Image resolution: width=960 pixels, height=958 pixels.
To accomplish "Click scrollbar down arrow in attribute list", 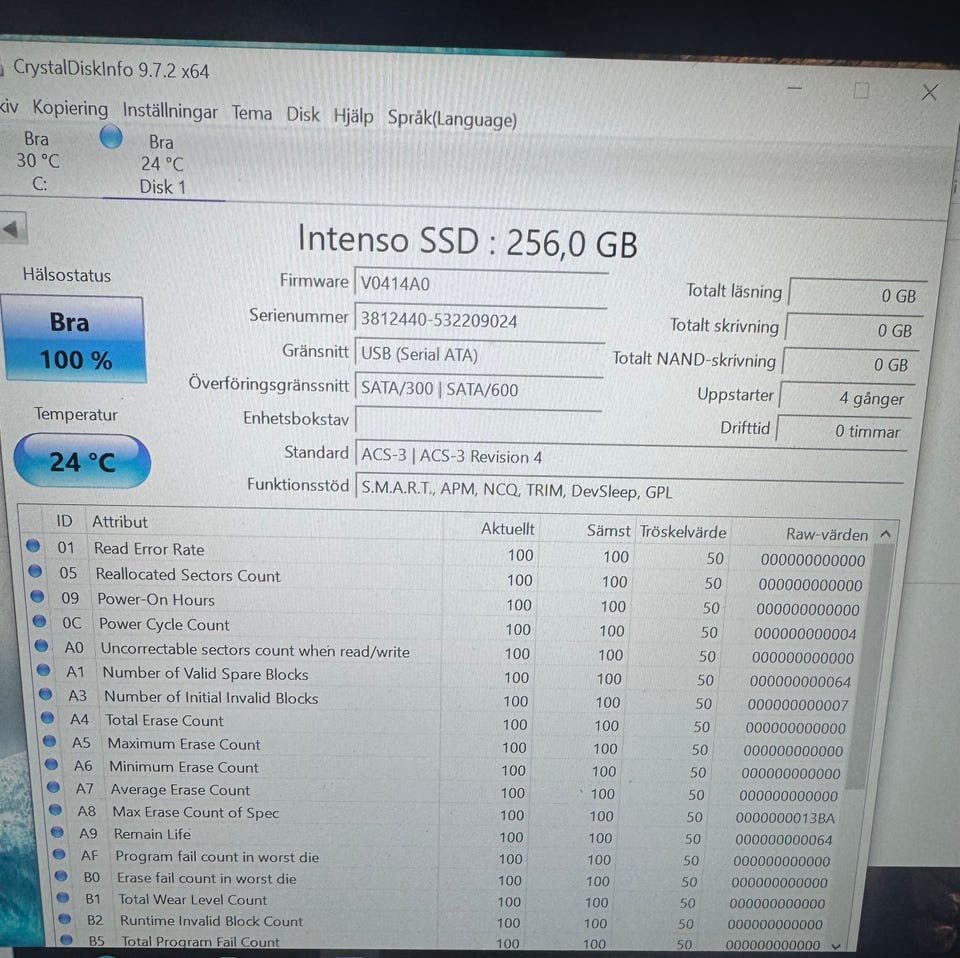I will (837, 946).
